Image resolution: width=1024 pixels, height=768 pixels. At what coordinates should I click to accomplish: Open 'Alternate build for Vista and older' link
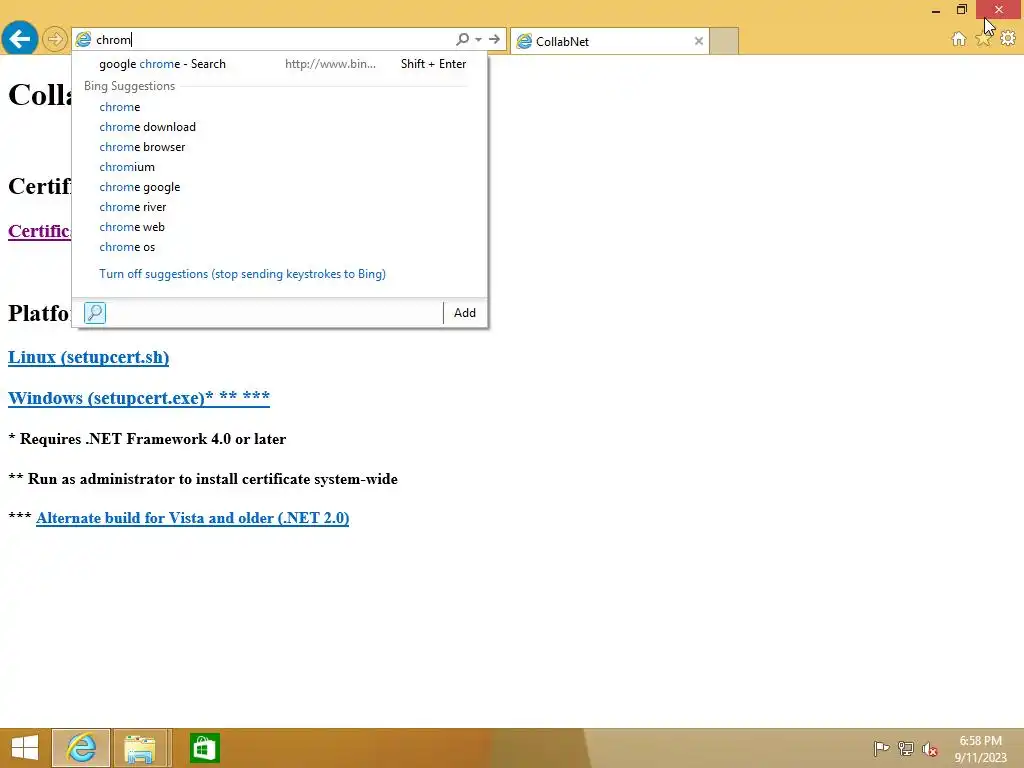[x=193, y=518]
